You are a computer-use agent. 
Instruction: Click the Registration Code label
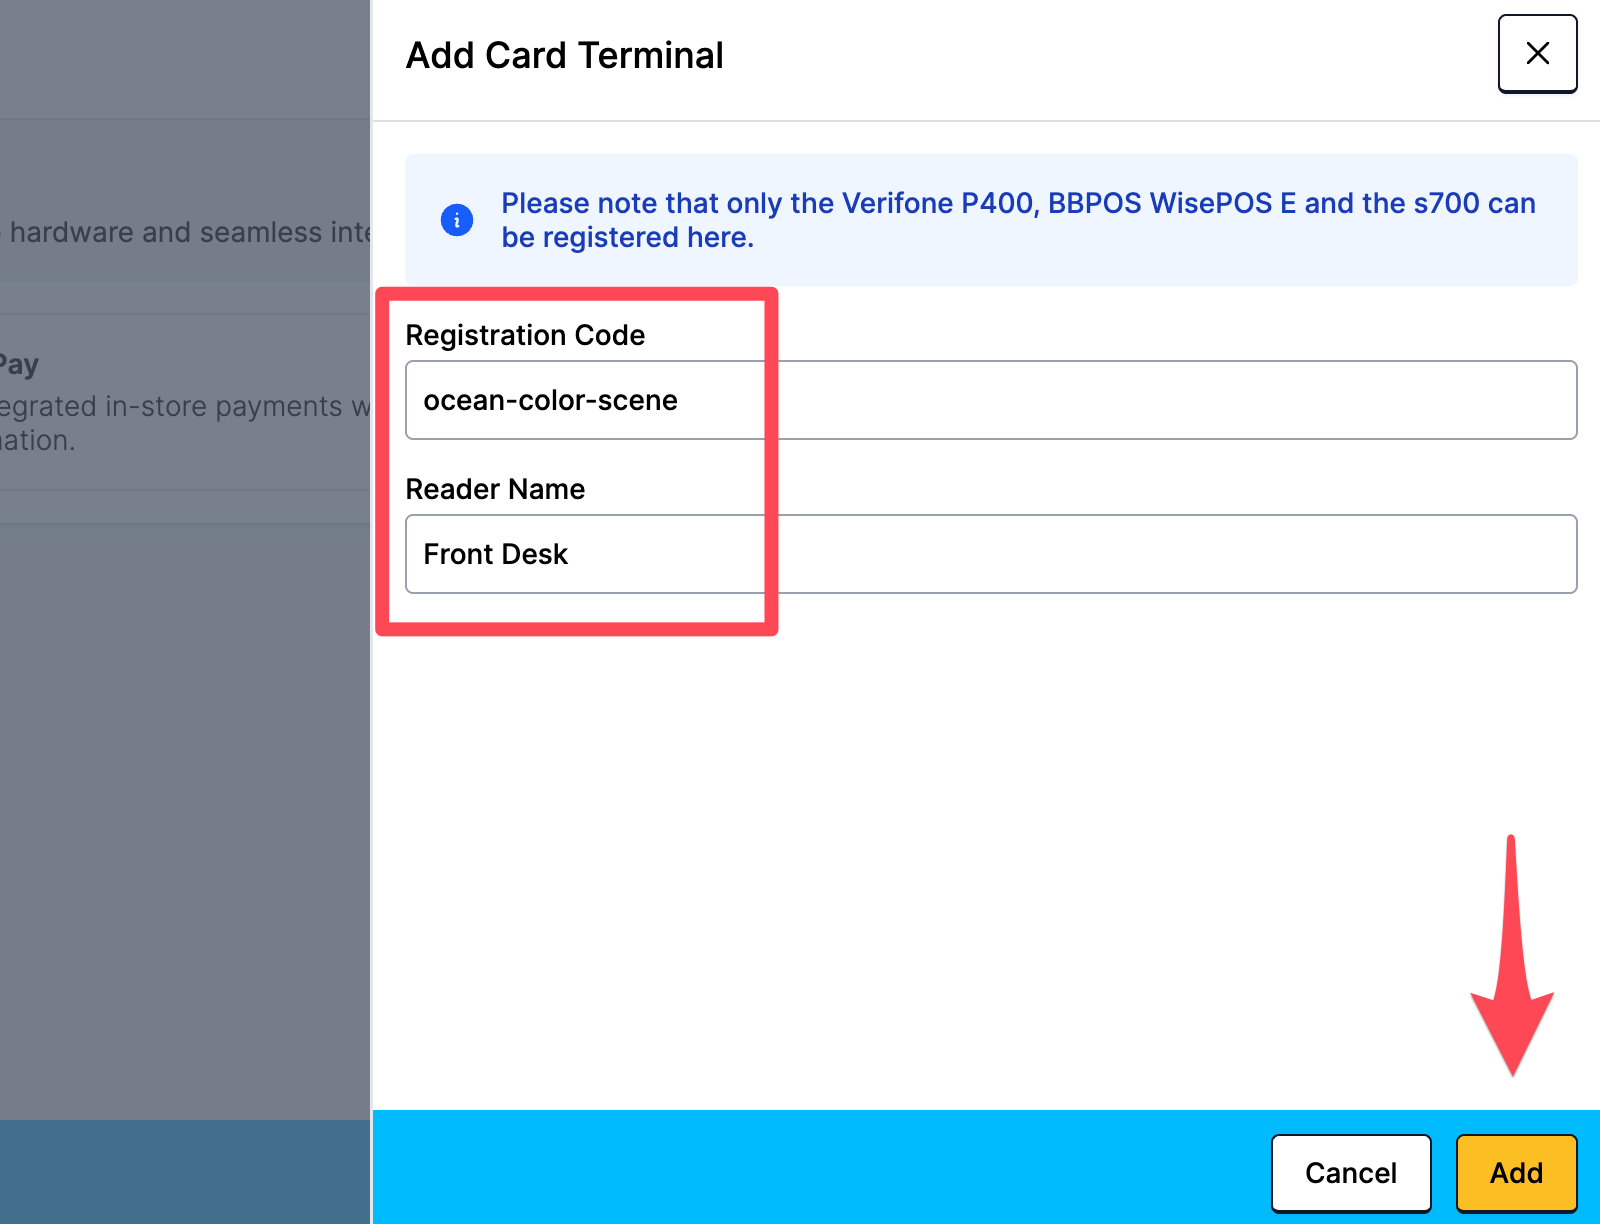pos(525,335)
